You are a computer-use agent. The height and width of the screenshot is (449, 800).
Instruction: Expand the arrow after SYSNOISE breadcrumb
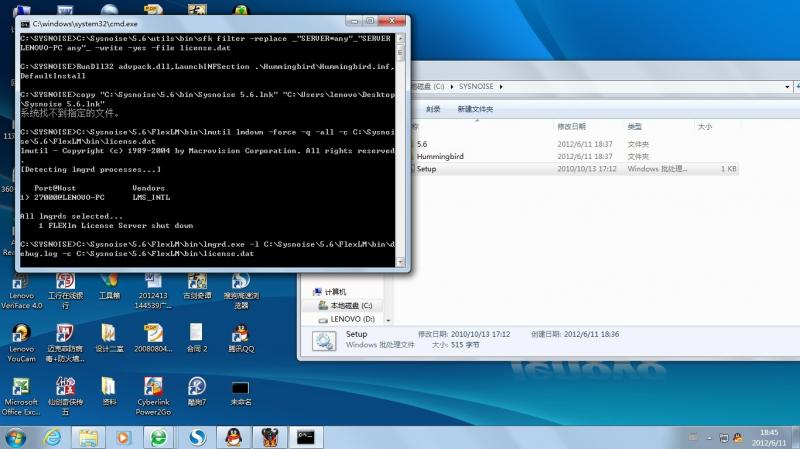tap(501, 87)
